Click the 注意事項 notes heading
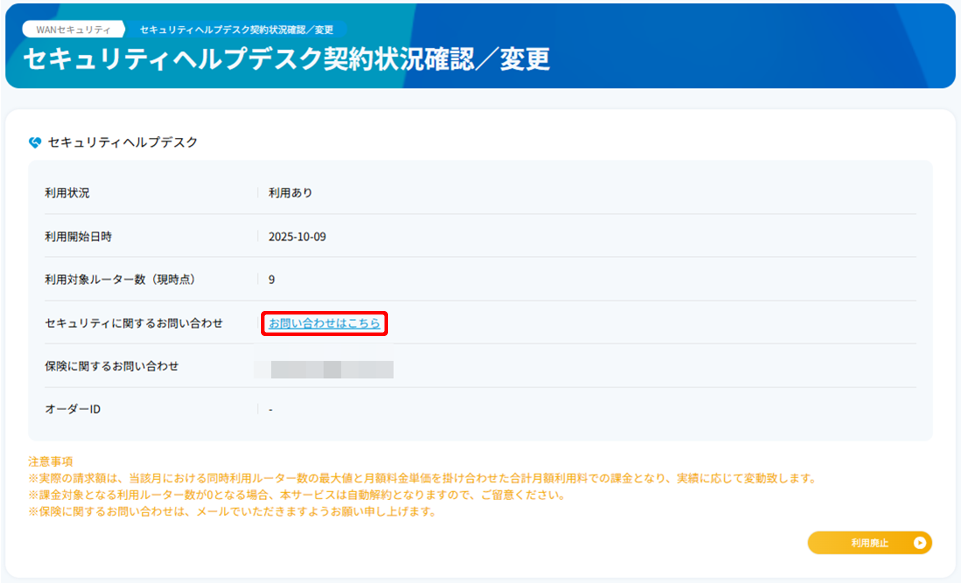963x584 pixels. (51, 462)
